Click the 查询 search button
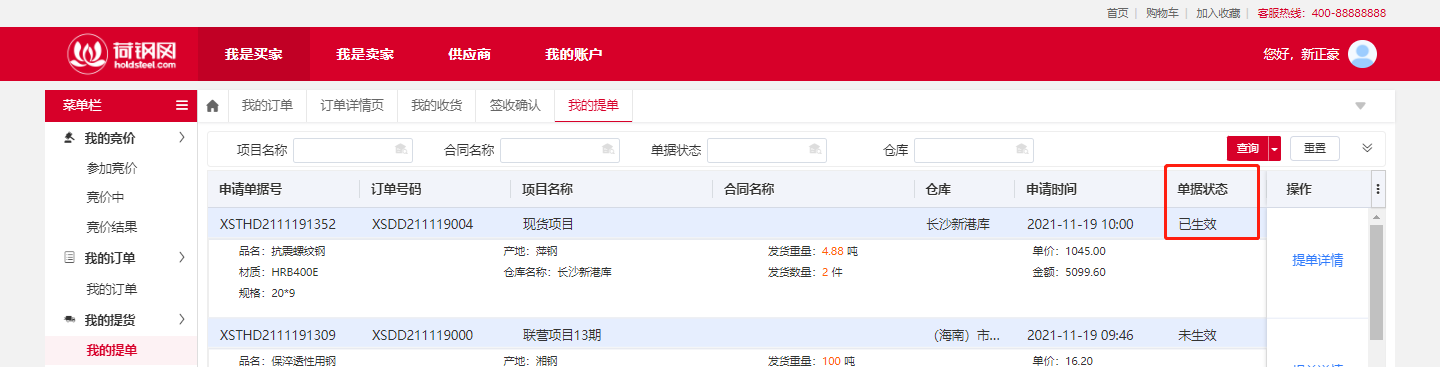 (1247, 148)
